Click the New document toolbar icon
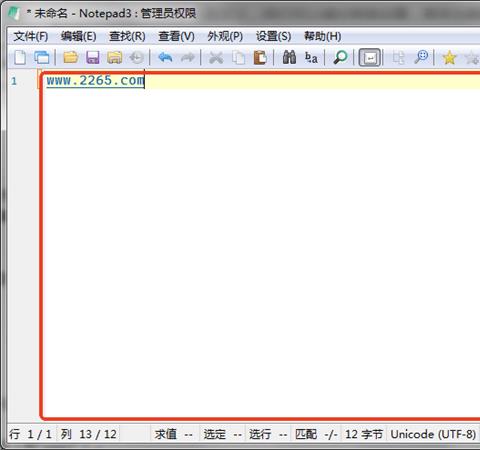The image size is (480, 450). (20, 58)
